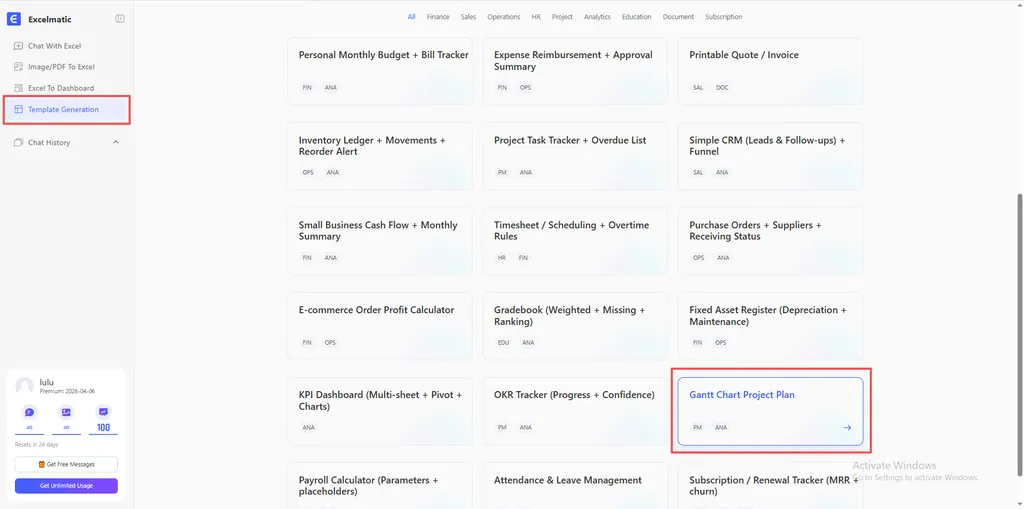Click the Get Unlimited Usage button
The image size is (1024, 509).
click(66, 486)
